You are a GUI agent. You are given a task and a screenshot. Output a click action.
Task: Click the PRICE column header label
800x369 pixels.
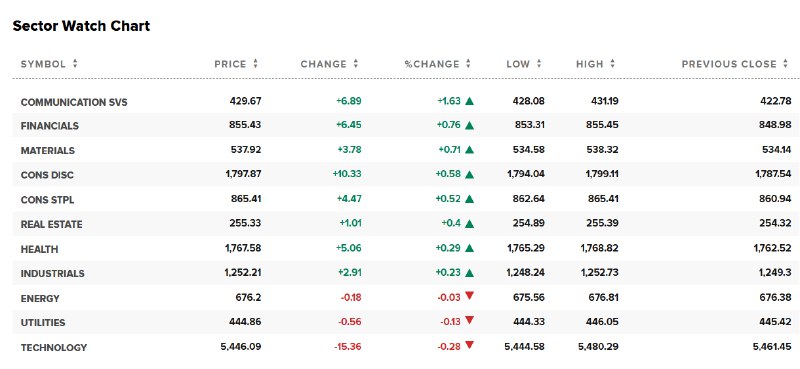tap(230, 64)
